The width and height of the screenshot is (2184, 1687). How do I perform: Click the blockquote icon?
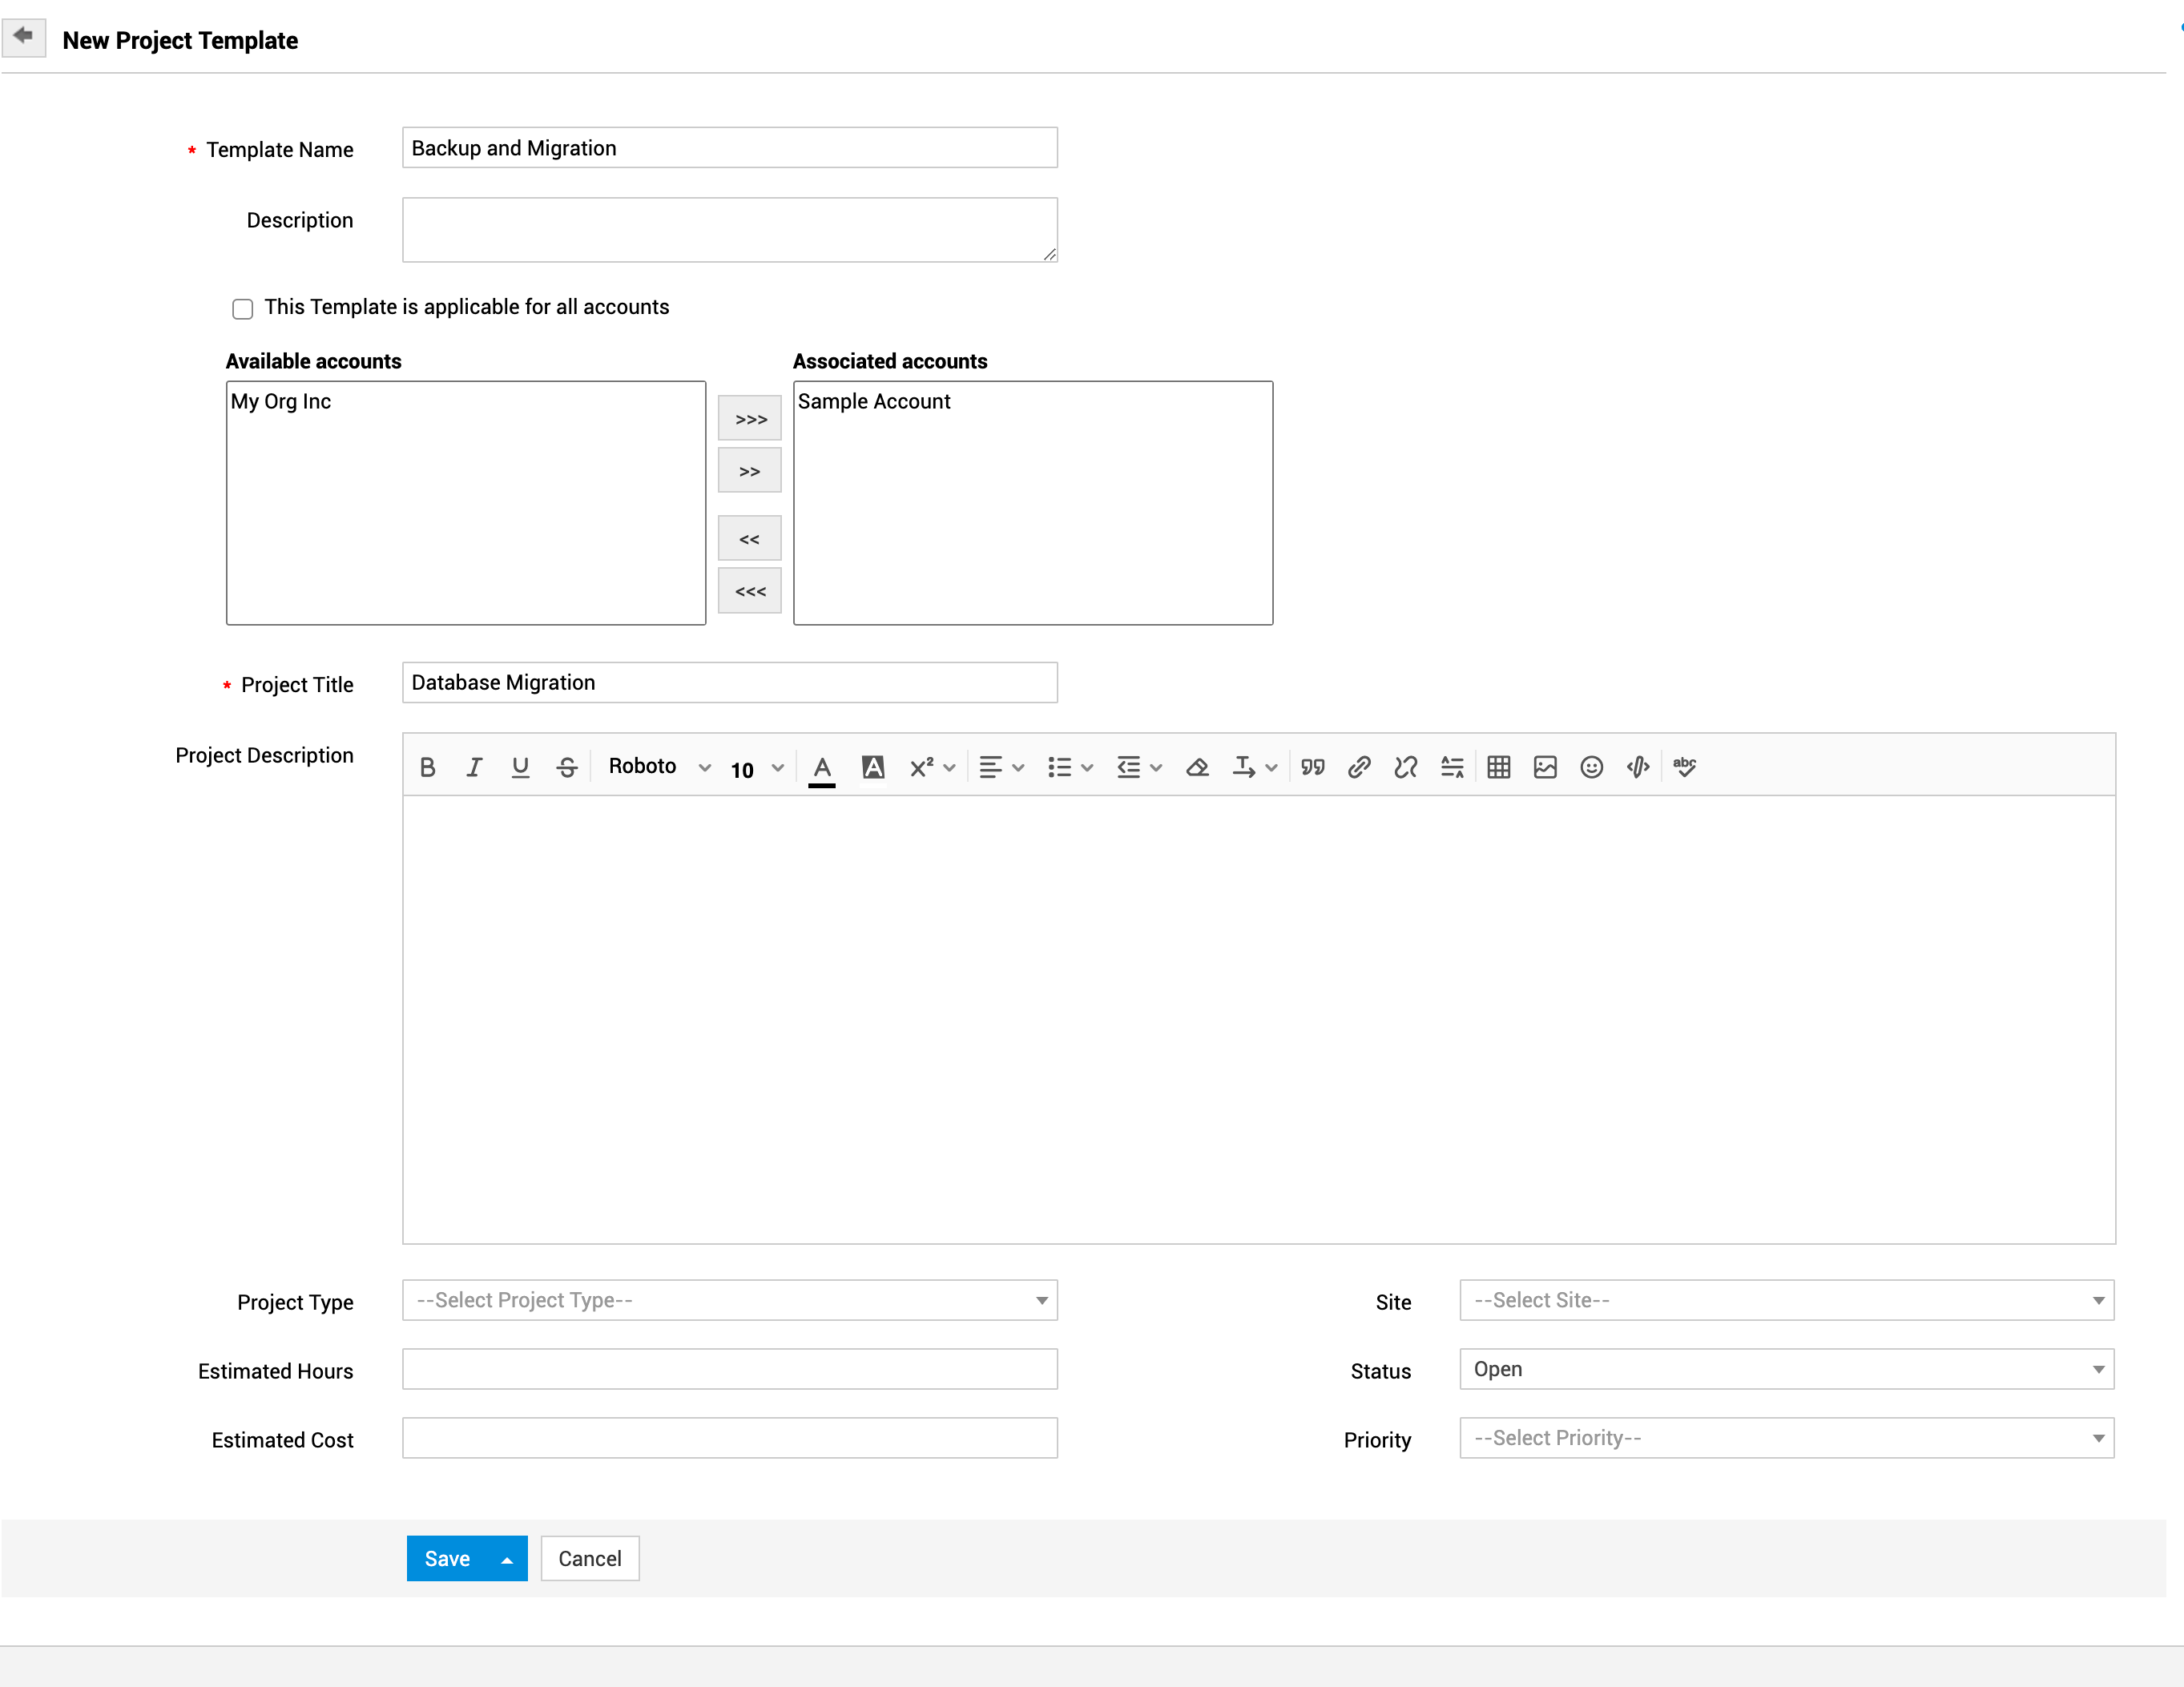(1312, 767)
